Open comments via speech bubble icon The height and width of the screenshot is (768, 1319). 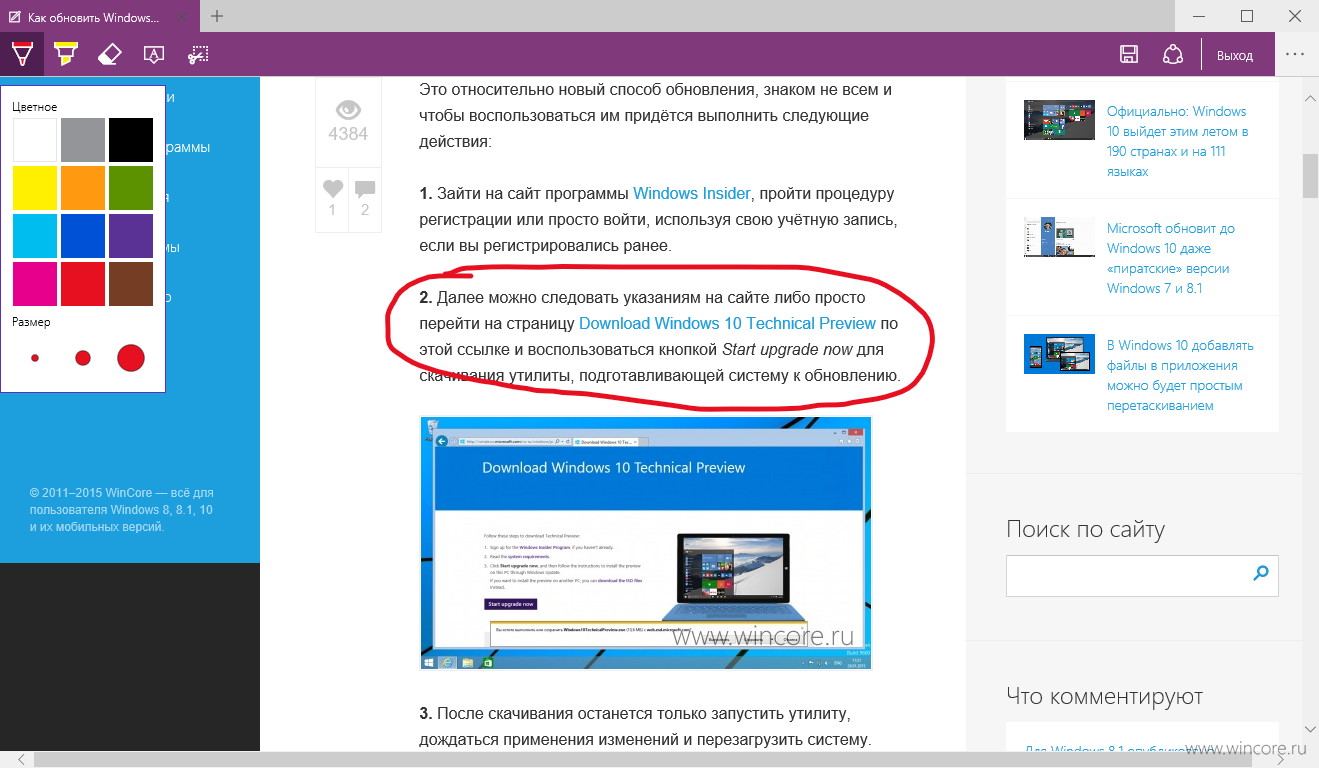pos(365,187)
